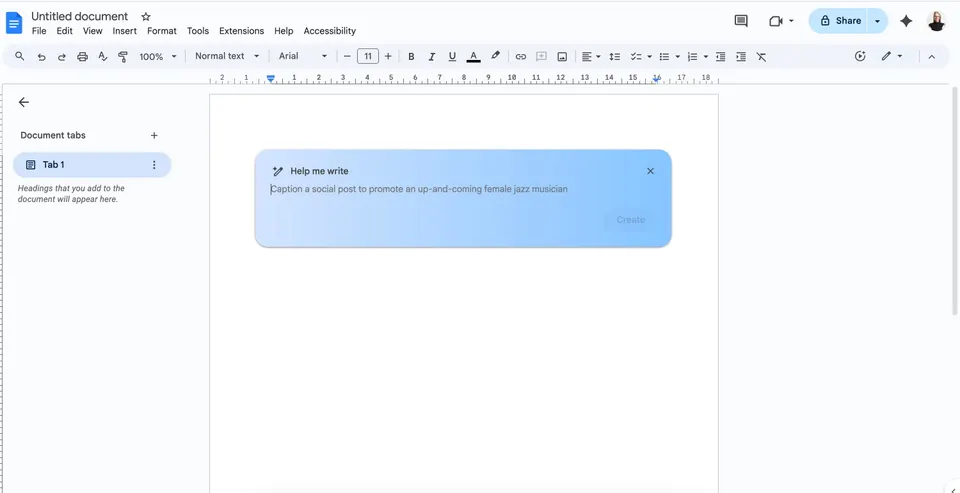This screenshot has width=960, height=493.
Task: Expand numbered list options arrow
Action: (x=706, y=56)
